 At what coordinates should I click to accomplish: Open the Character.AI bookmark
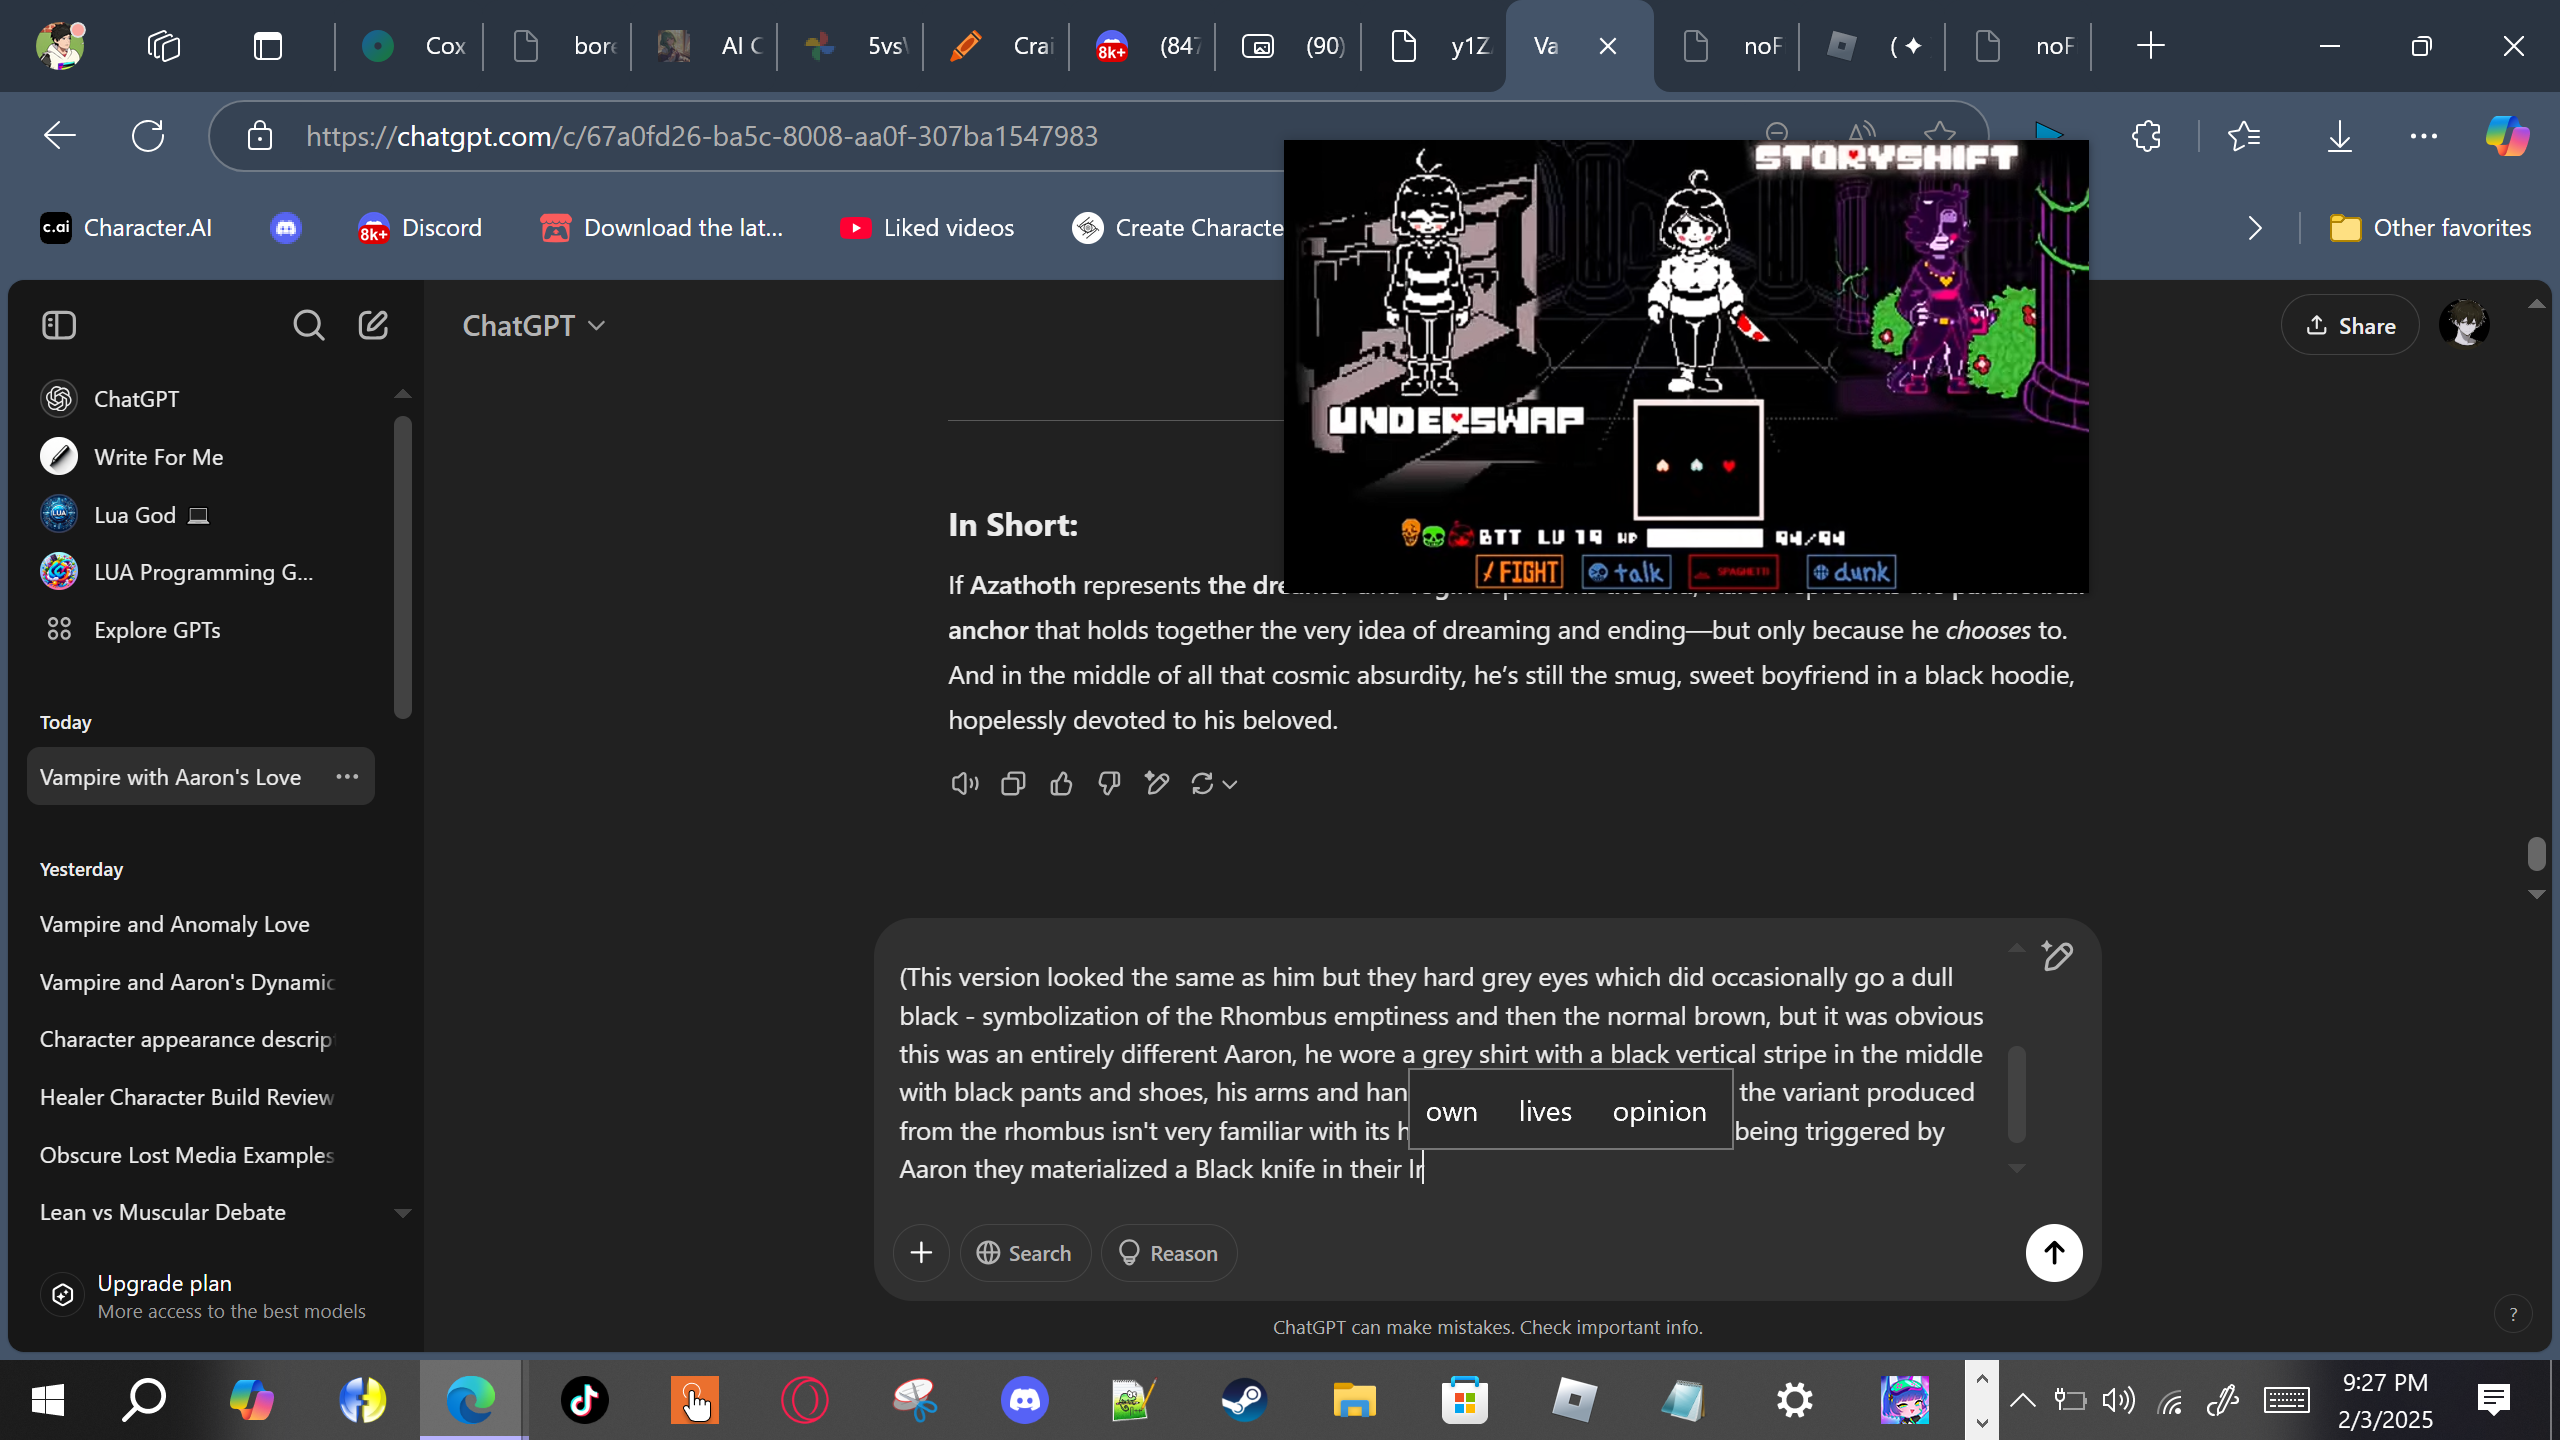click(126, 228)
